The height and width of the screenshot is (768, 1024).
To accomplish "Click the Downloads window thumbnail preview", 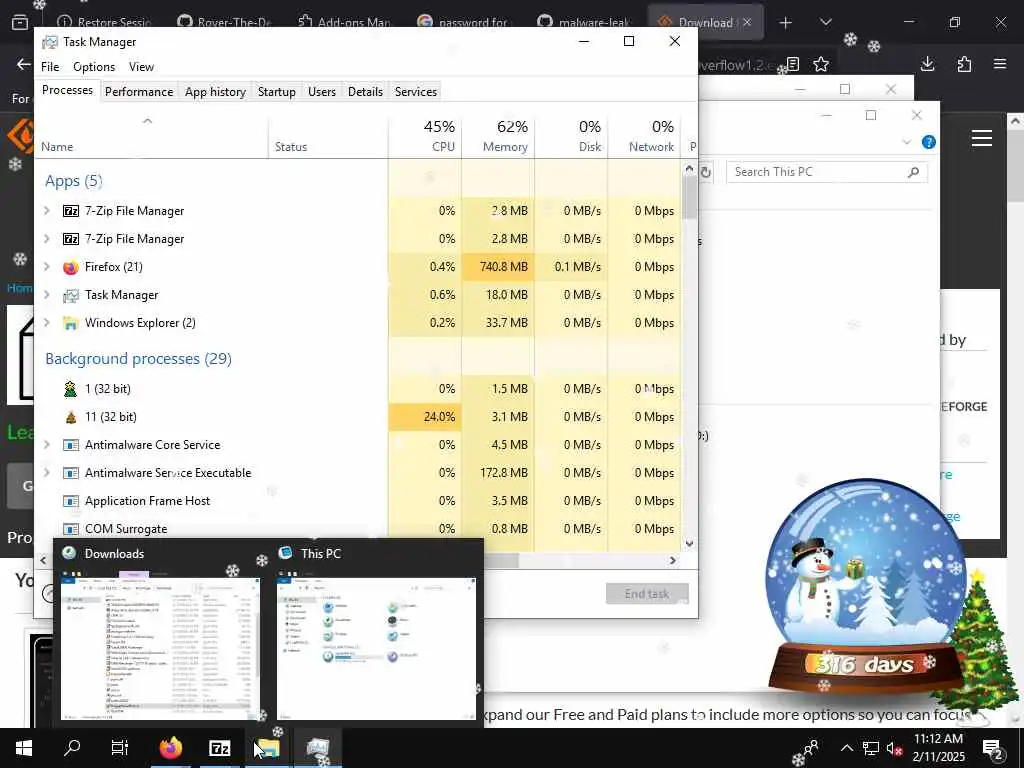I will click(x=161, y=647).
